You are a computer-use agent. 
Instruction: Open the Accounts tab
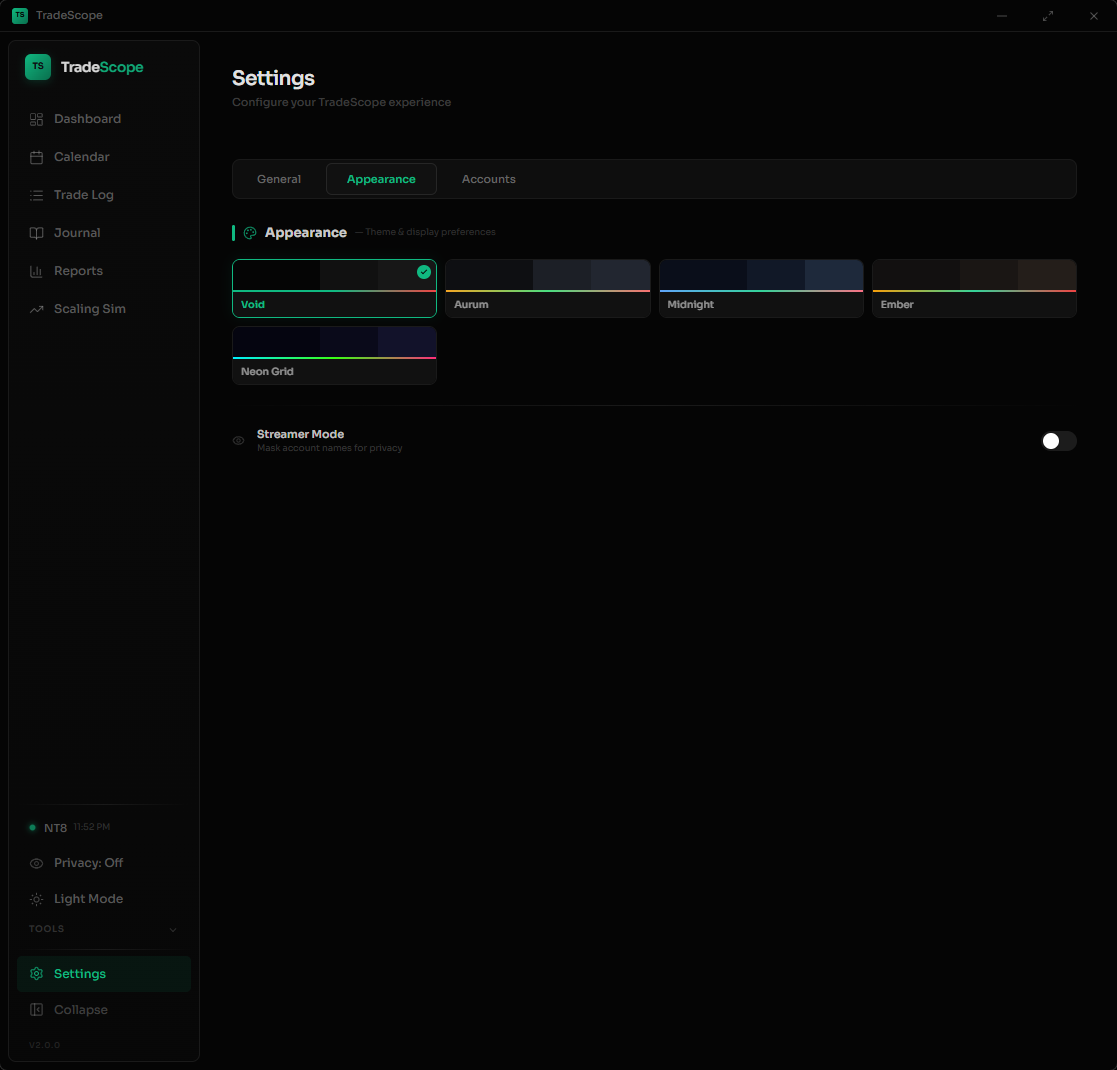click(x=488, y=179)
